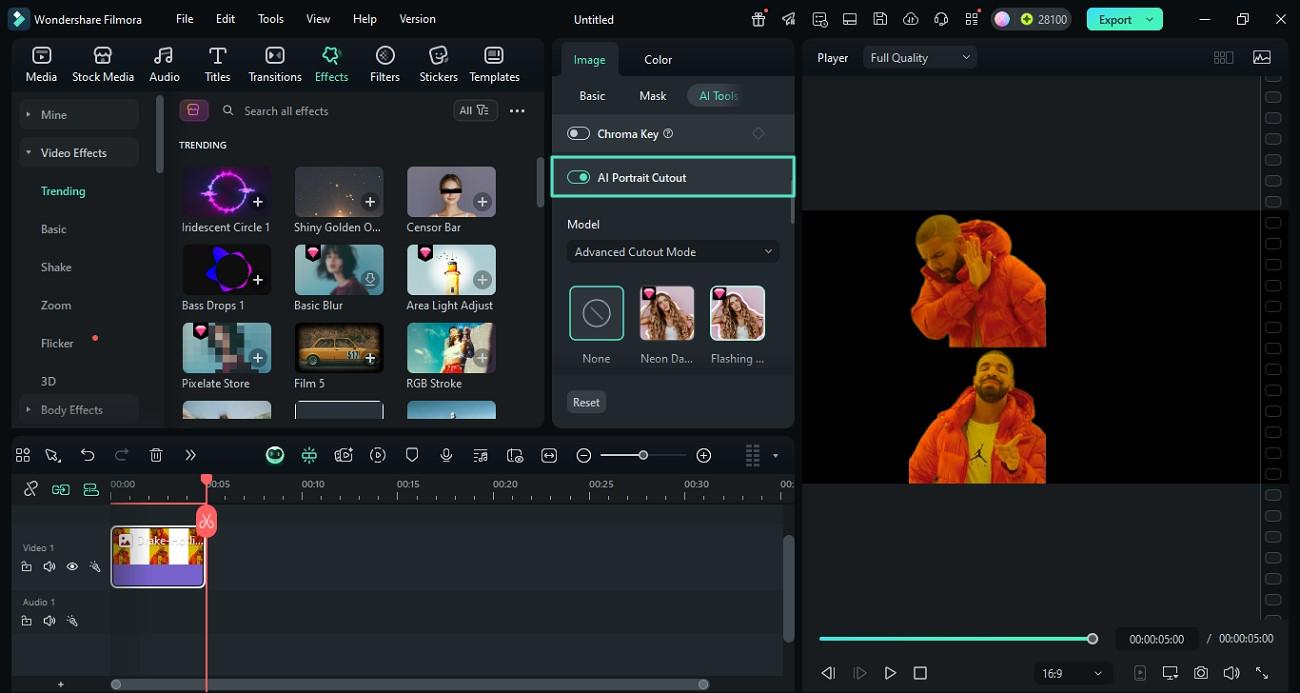Add the Censor Bar effect

click(x=482, y=202)
